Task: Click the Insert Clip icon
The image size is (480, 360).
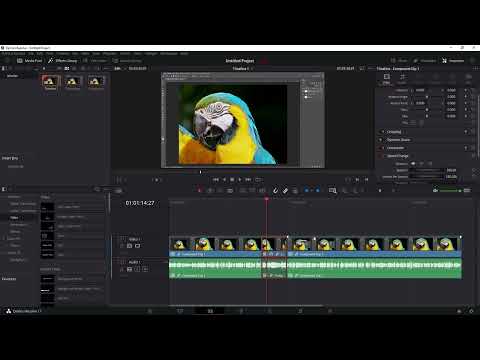Action: coord(243,190)
